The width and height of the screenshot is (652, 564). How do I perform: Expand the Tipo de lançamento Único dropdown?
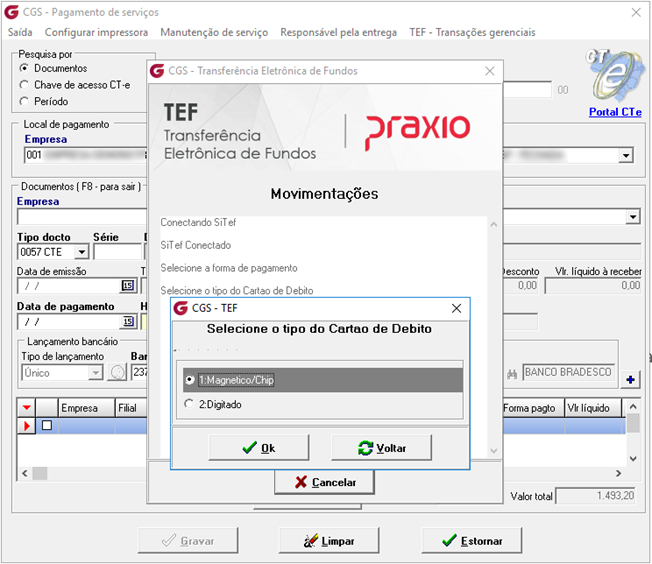(x=96, y=372)
